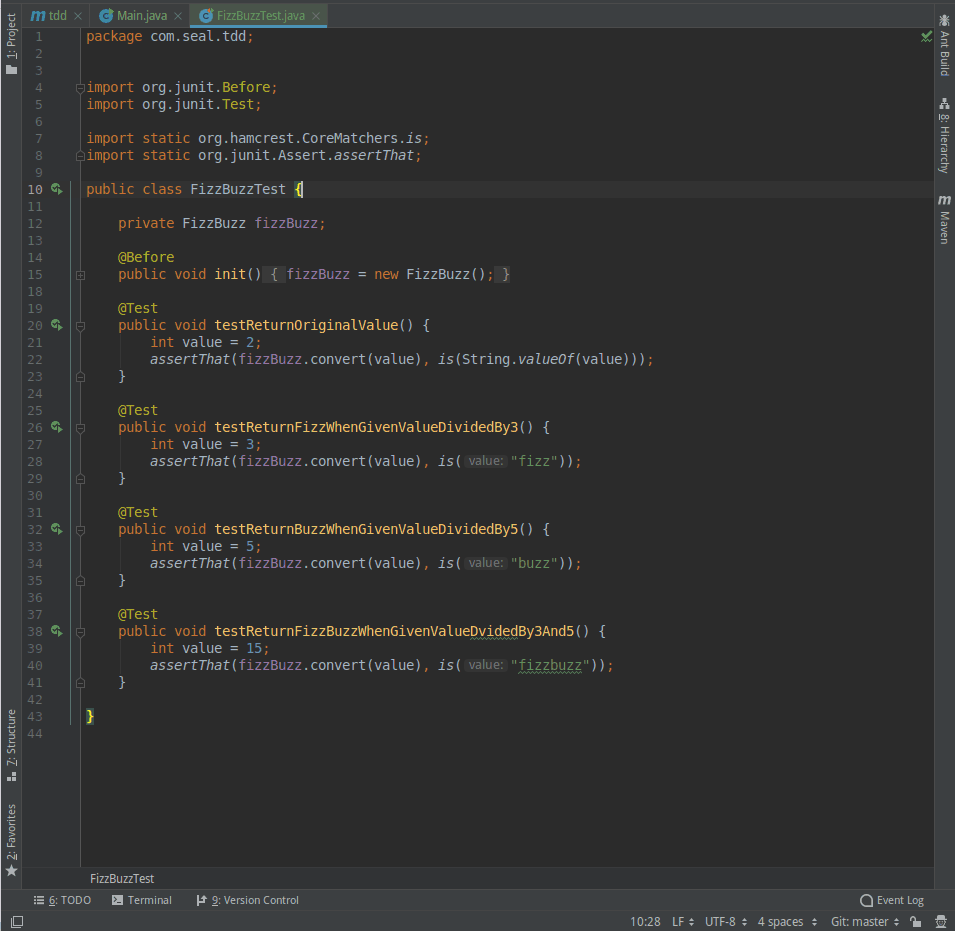Expand the folded init method at line 15
The width and height of the screenshot is (955, 931).
pyautogui.click(x=80, y=275)
